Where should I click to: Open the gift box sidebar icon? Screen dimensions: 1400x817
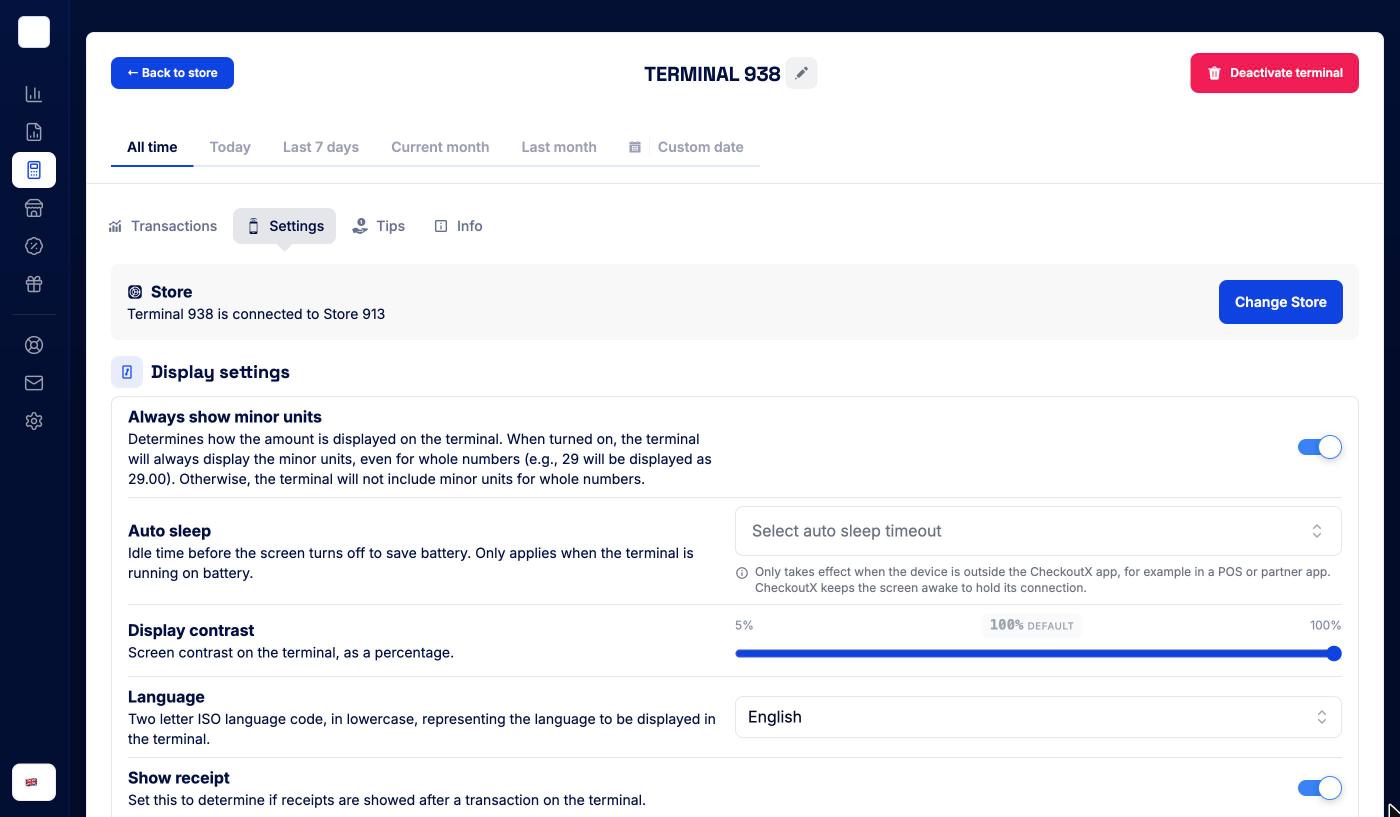point(34,284)
